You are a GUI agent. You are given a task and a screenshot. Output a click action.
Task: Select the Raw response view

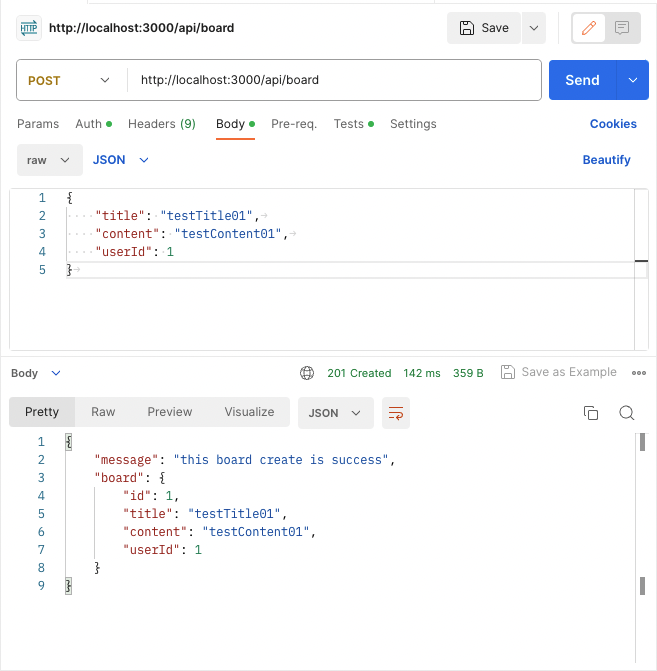pos(103,412)
